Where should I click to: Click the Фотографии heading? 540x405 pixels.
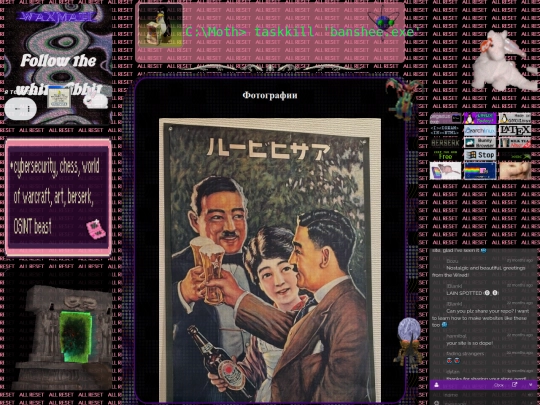coord(270,95)
